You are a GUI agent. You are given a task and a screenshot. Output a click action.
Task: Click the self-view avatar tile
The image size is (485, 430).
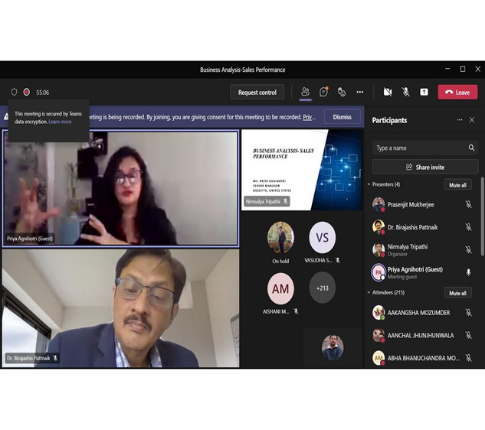(332, 348)
